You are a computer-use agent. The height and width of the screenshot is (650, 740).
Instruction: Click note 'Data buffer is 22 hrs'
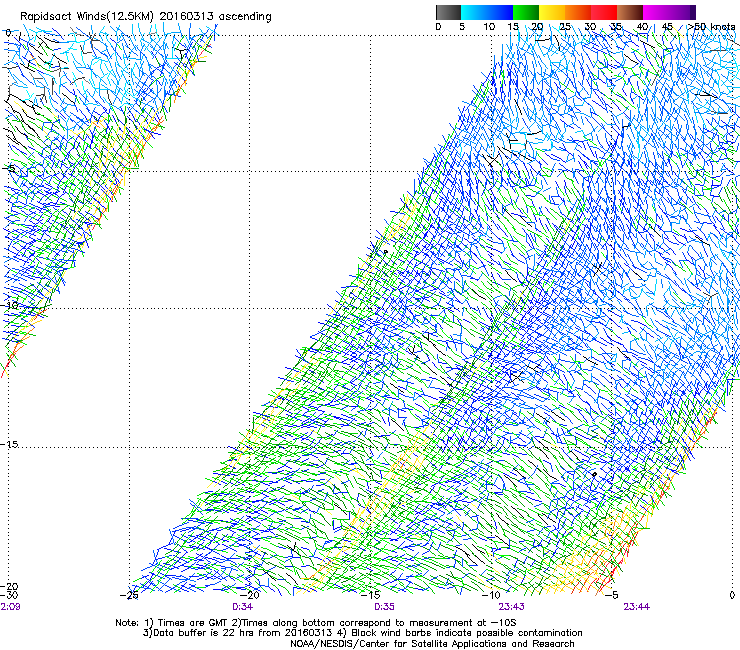pos(206,633)
